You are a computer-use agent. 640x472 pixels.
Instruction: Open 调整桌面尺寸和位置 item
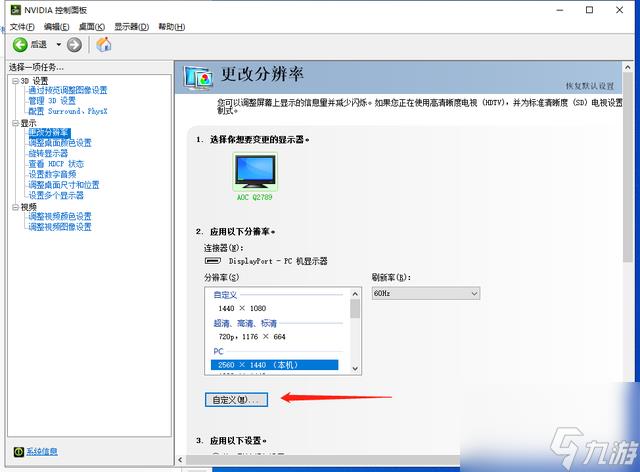pos(64,185)
